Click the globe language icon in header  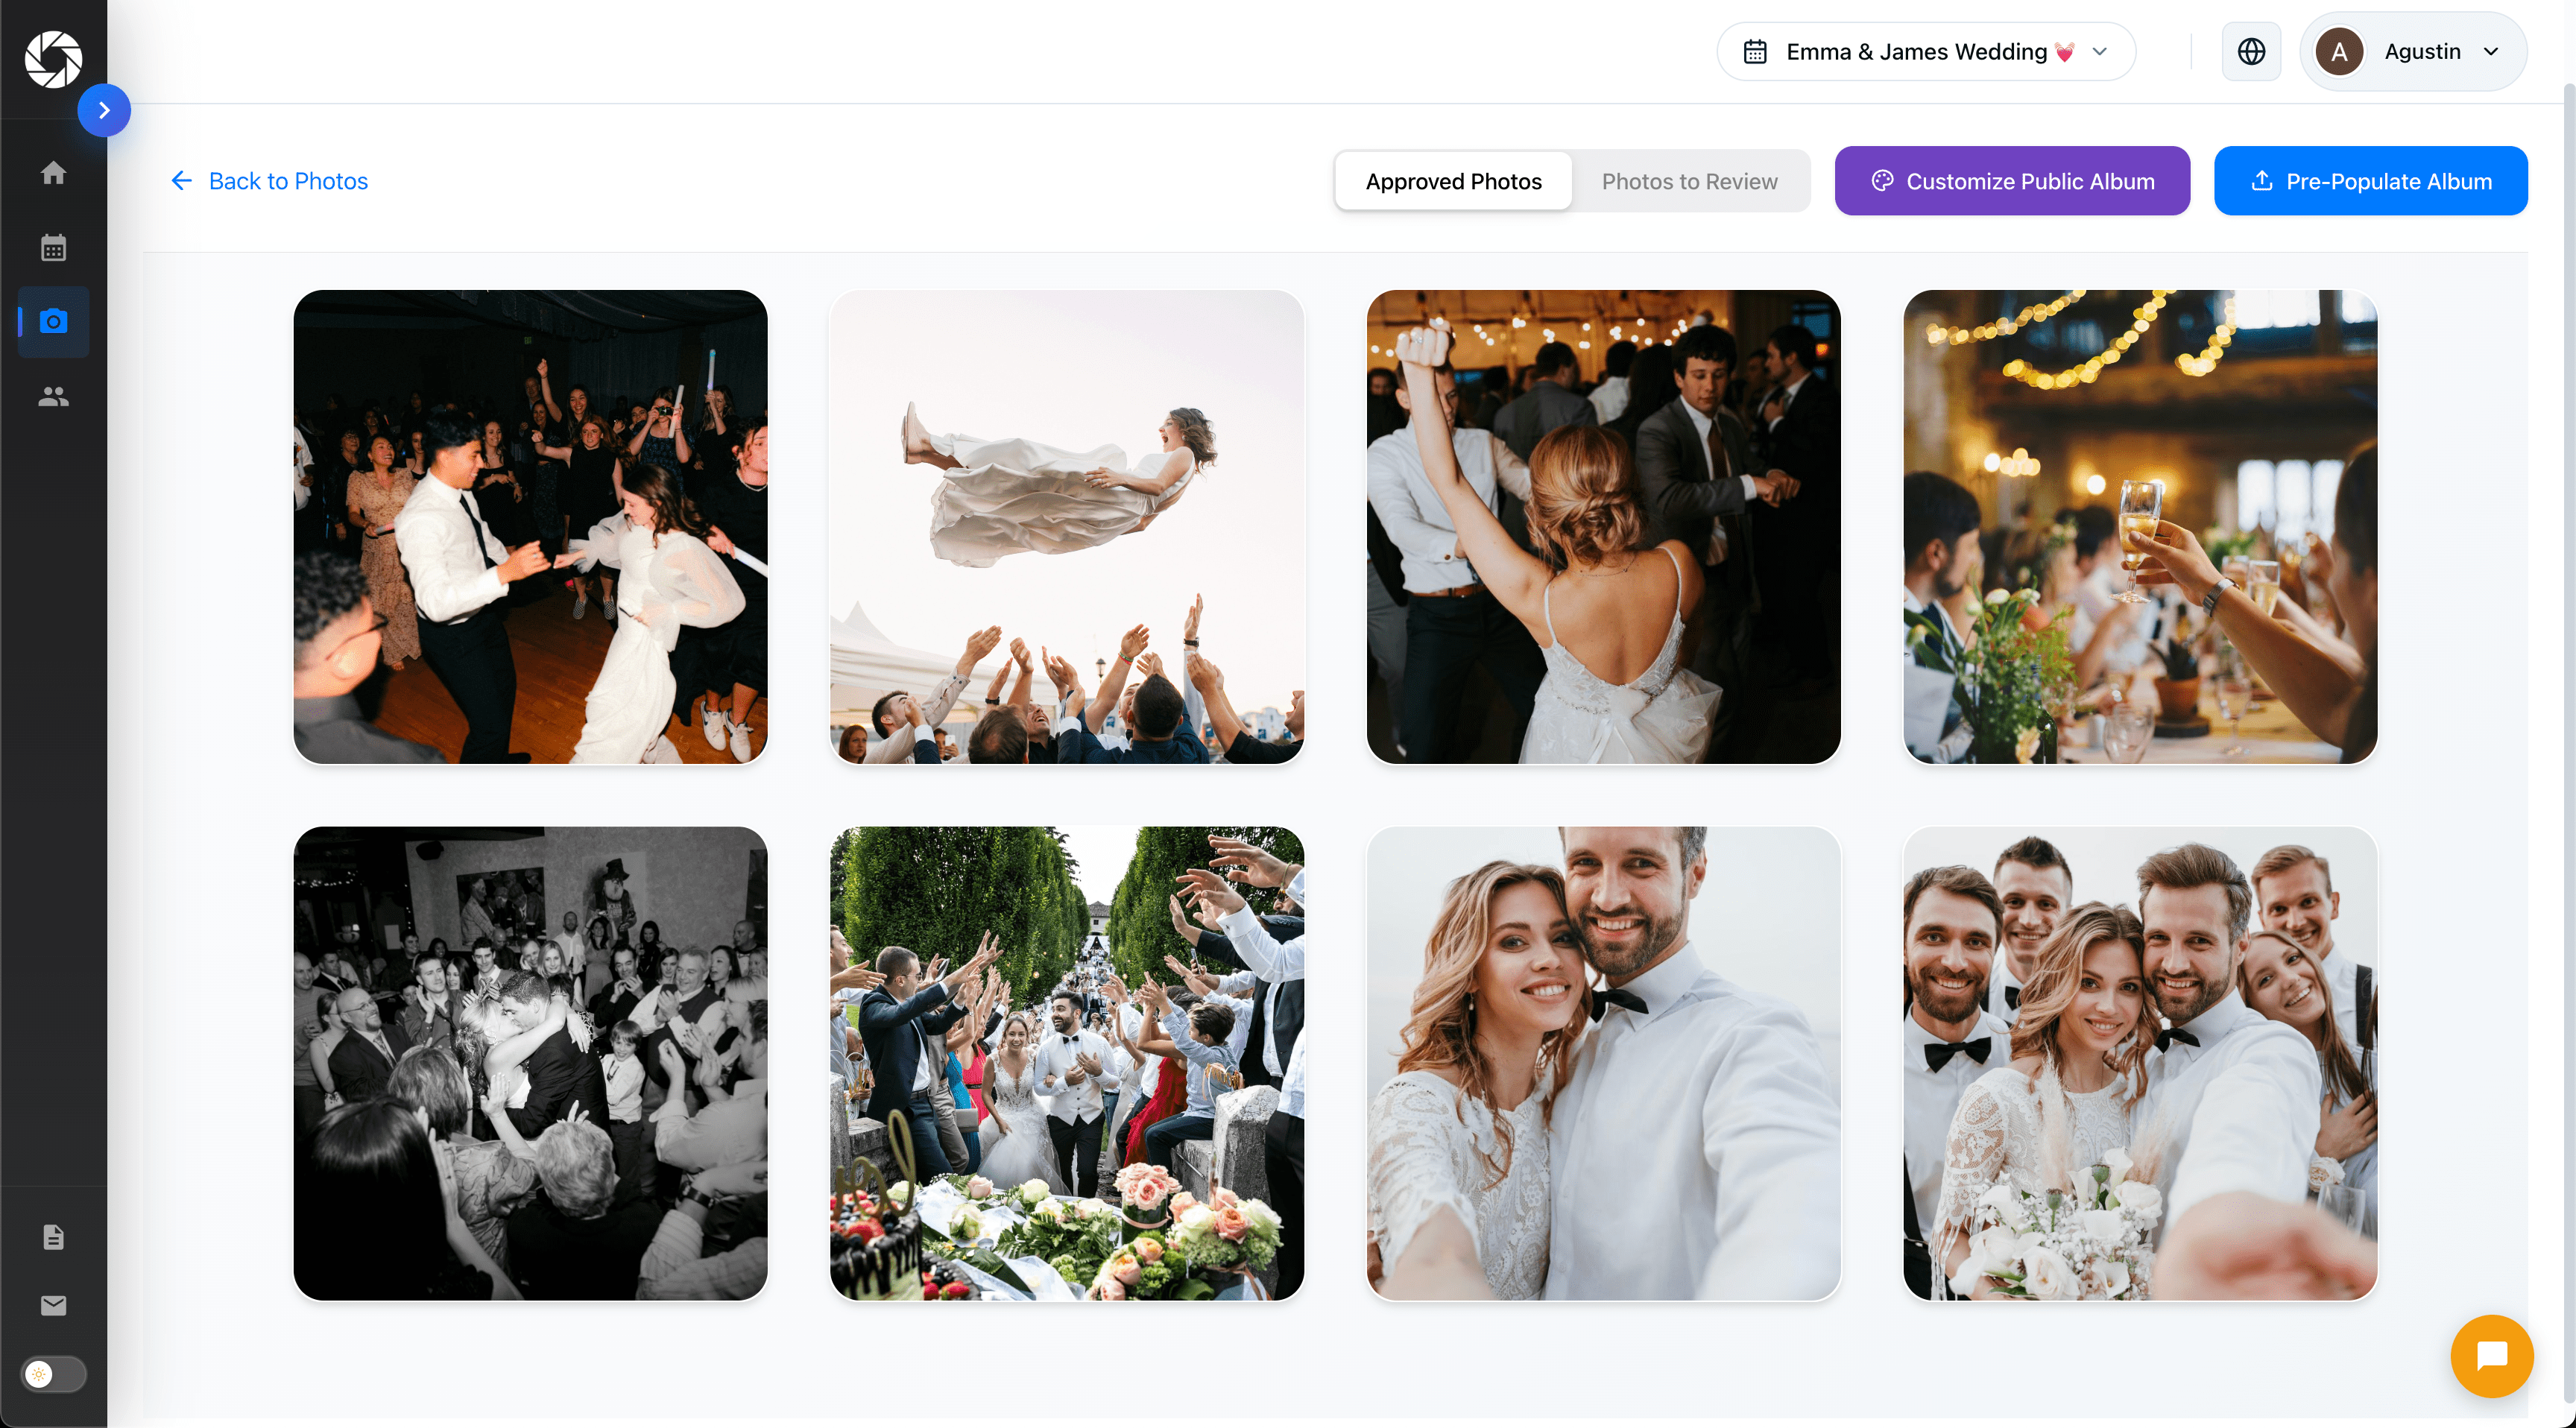2251,51
